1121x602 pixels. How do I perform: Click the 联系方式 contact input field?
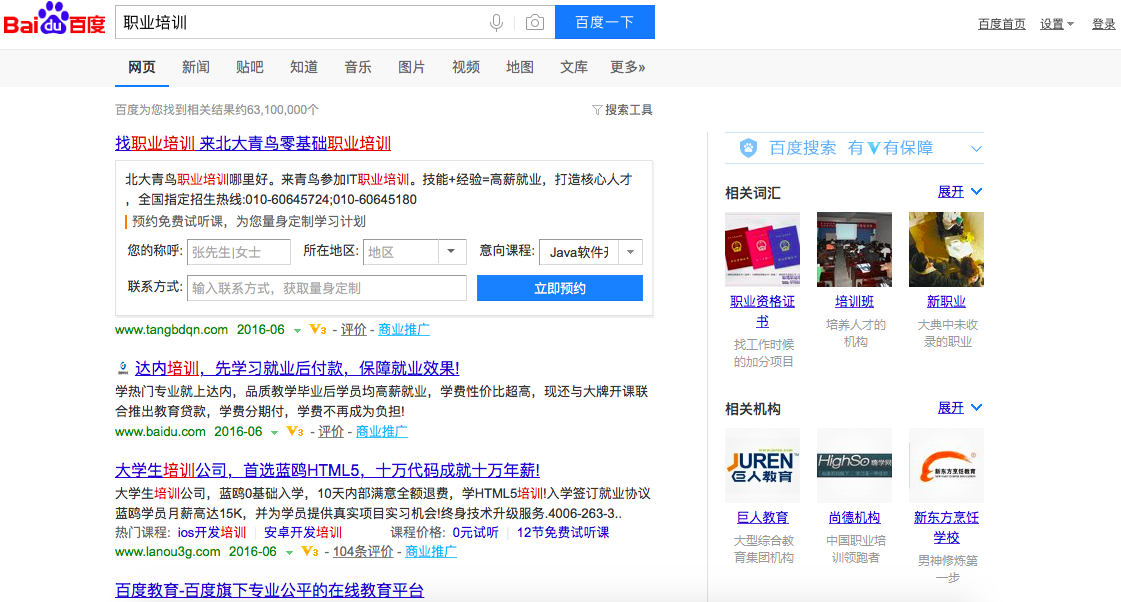[326, 288]
